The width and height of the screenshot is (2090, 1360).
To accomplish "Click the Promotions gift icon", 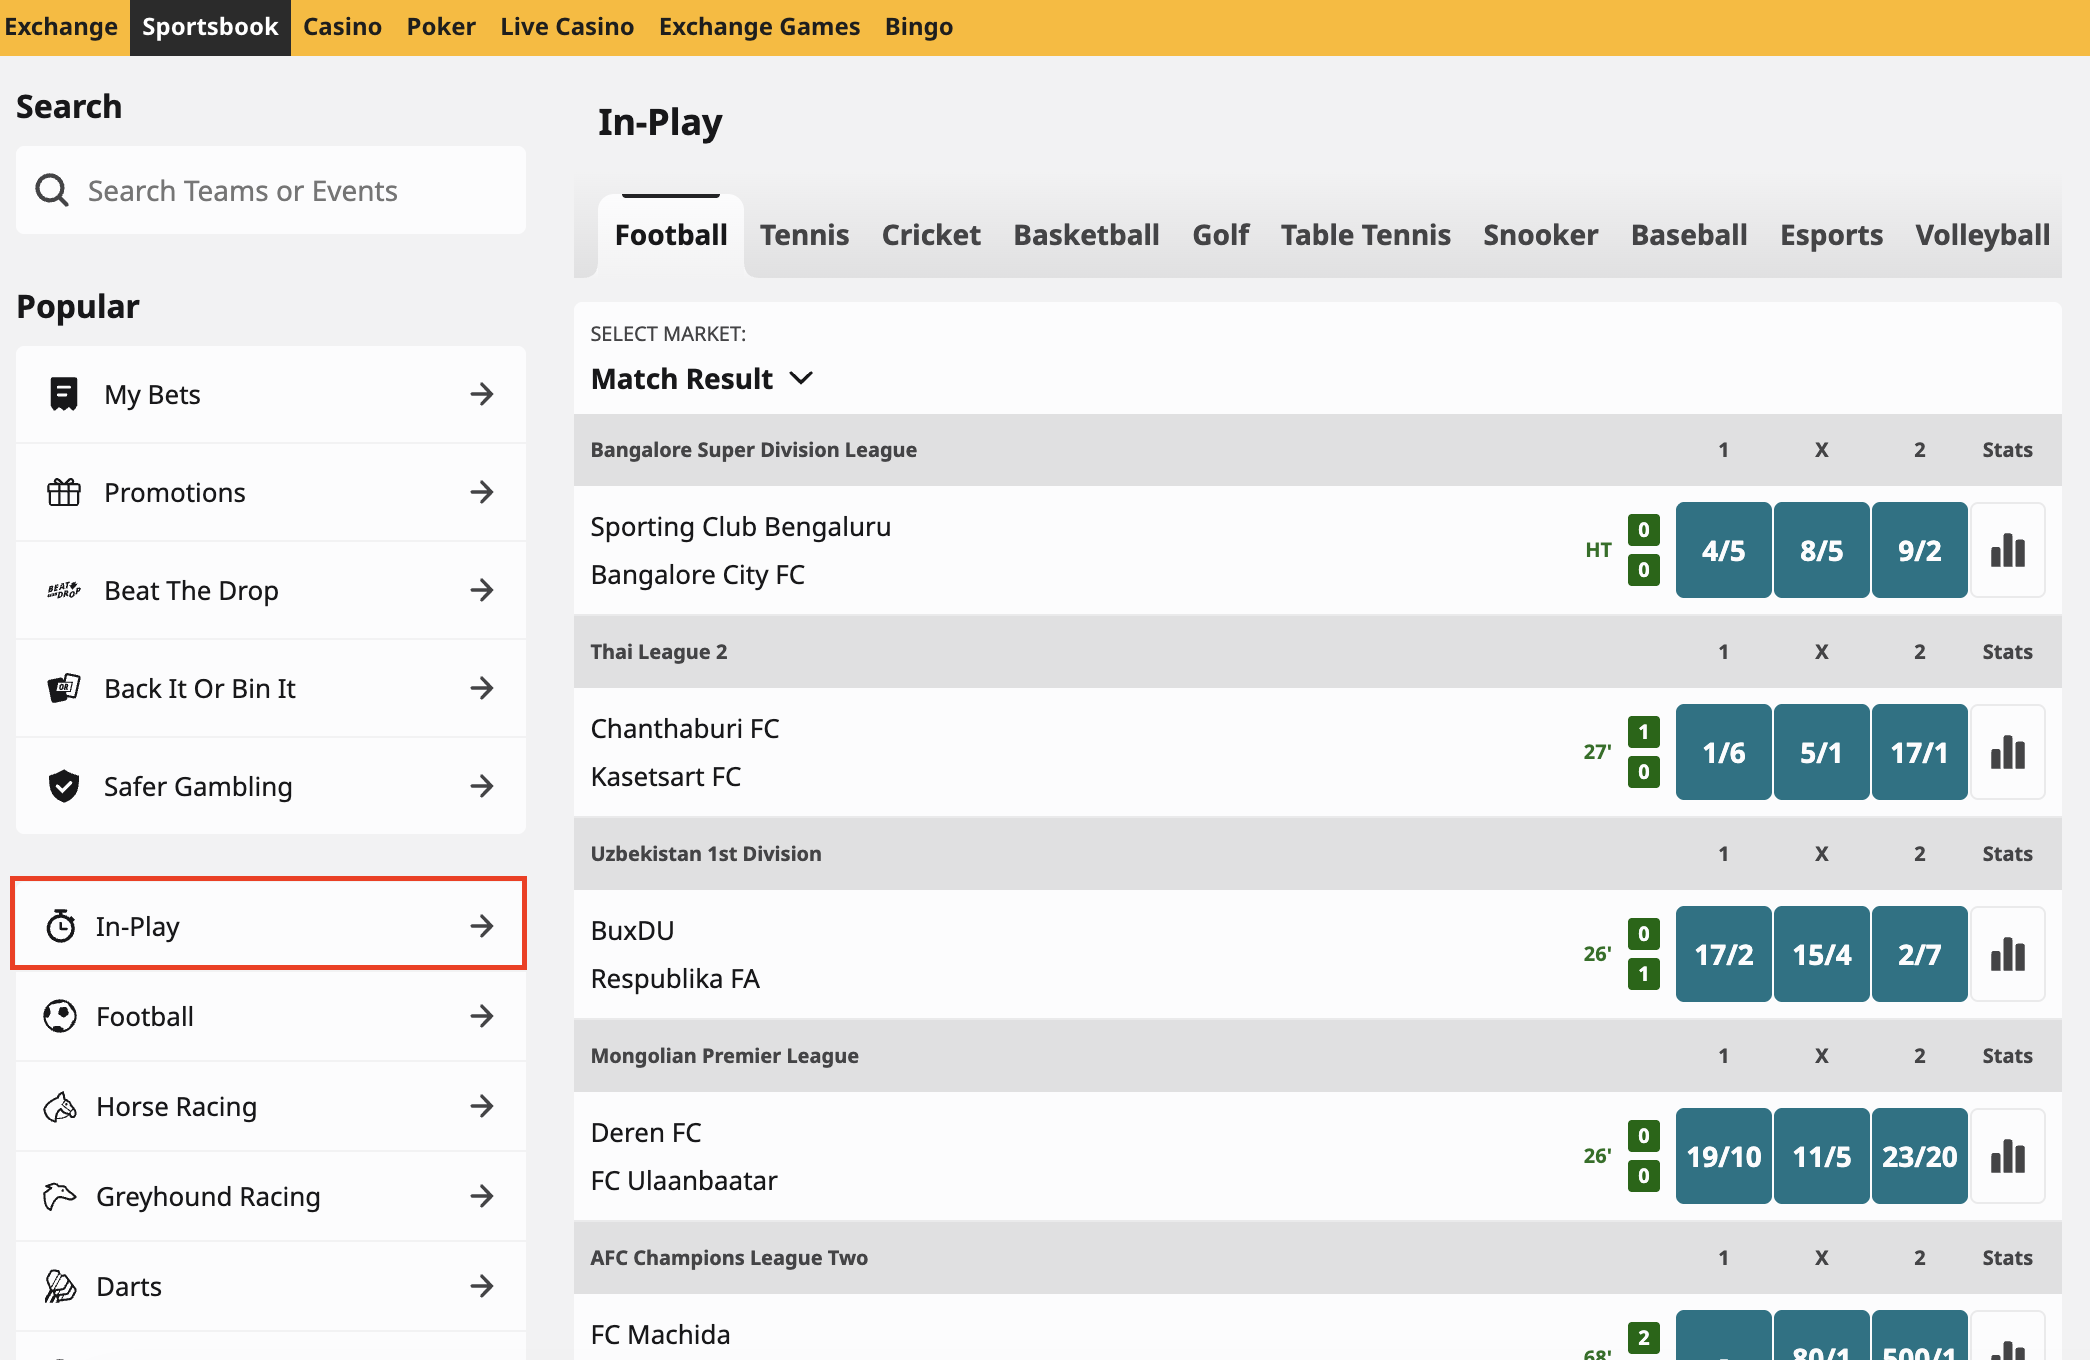I will pos(64,492).
